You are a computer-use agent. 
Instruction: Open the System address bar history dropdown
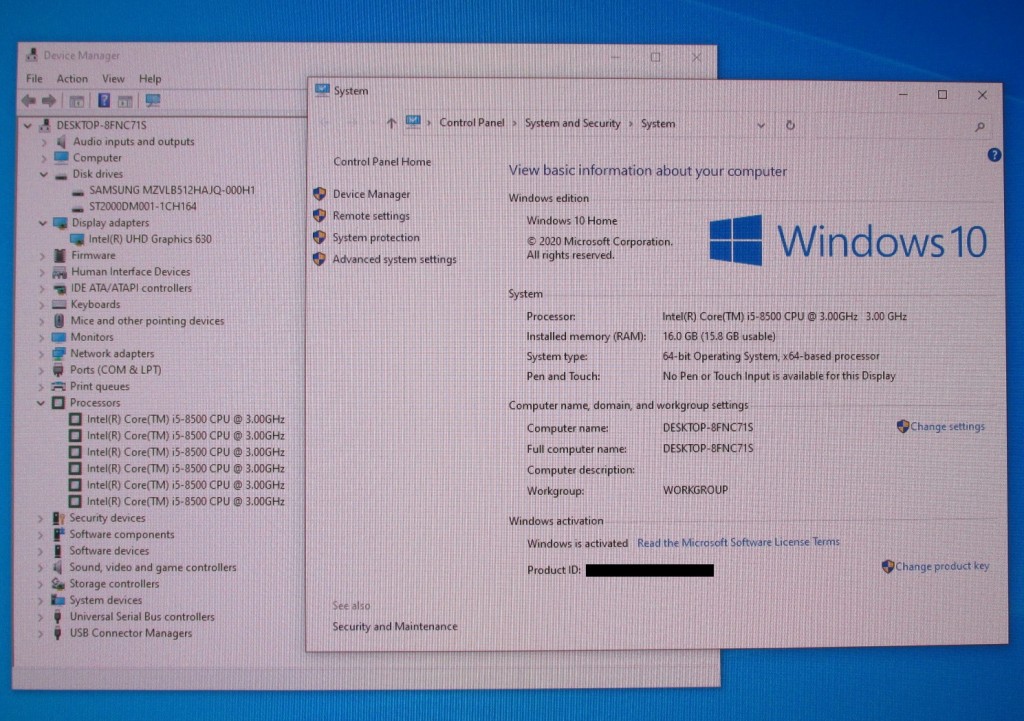tap(761, 125)
